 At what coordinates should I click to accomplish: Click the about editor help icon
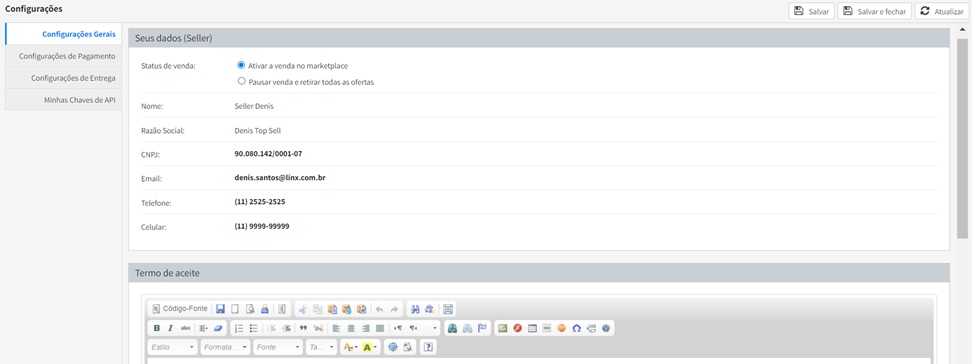pyautogui.click(x=428, y=347)
